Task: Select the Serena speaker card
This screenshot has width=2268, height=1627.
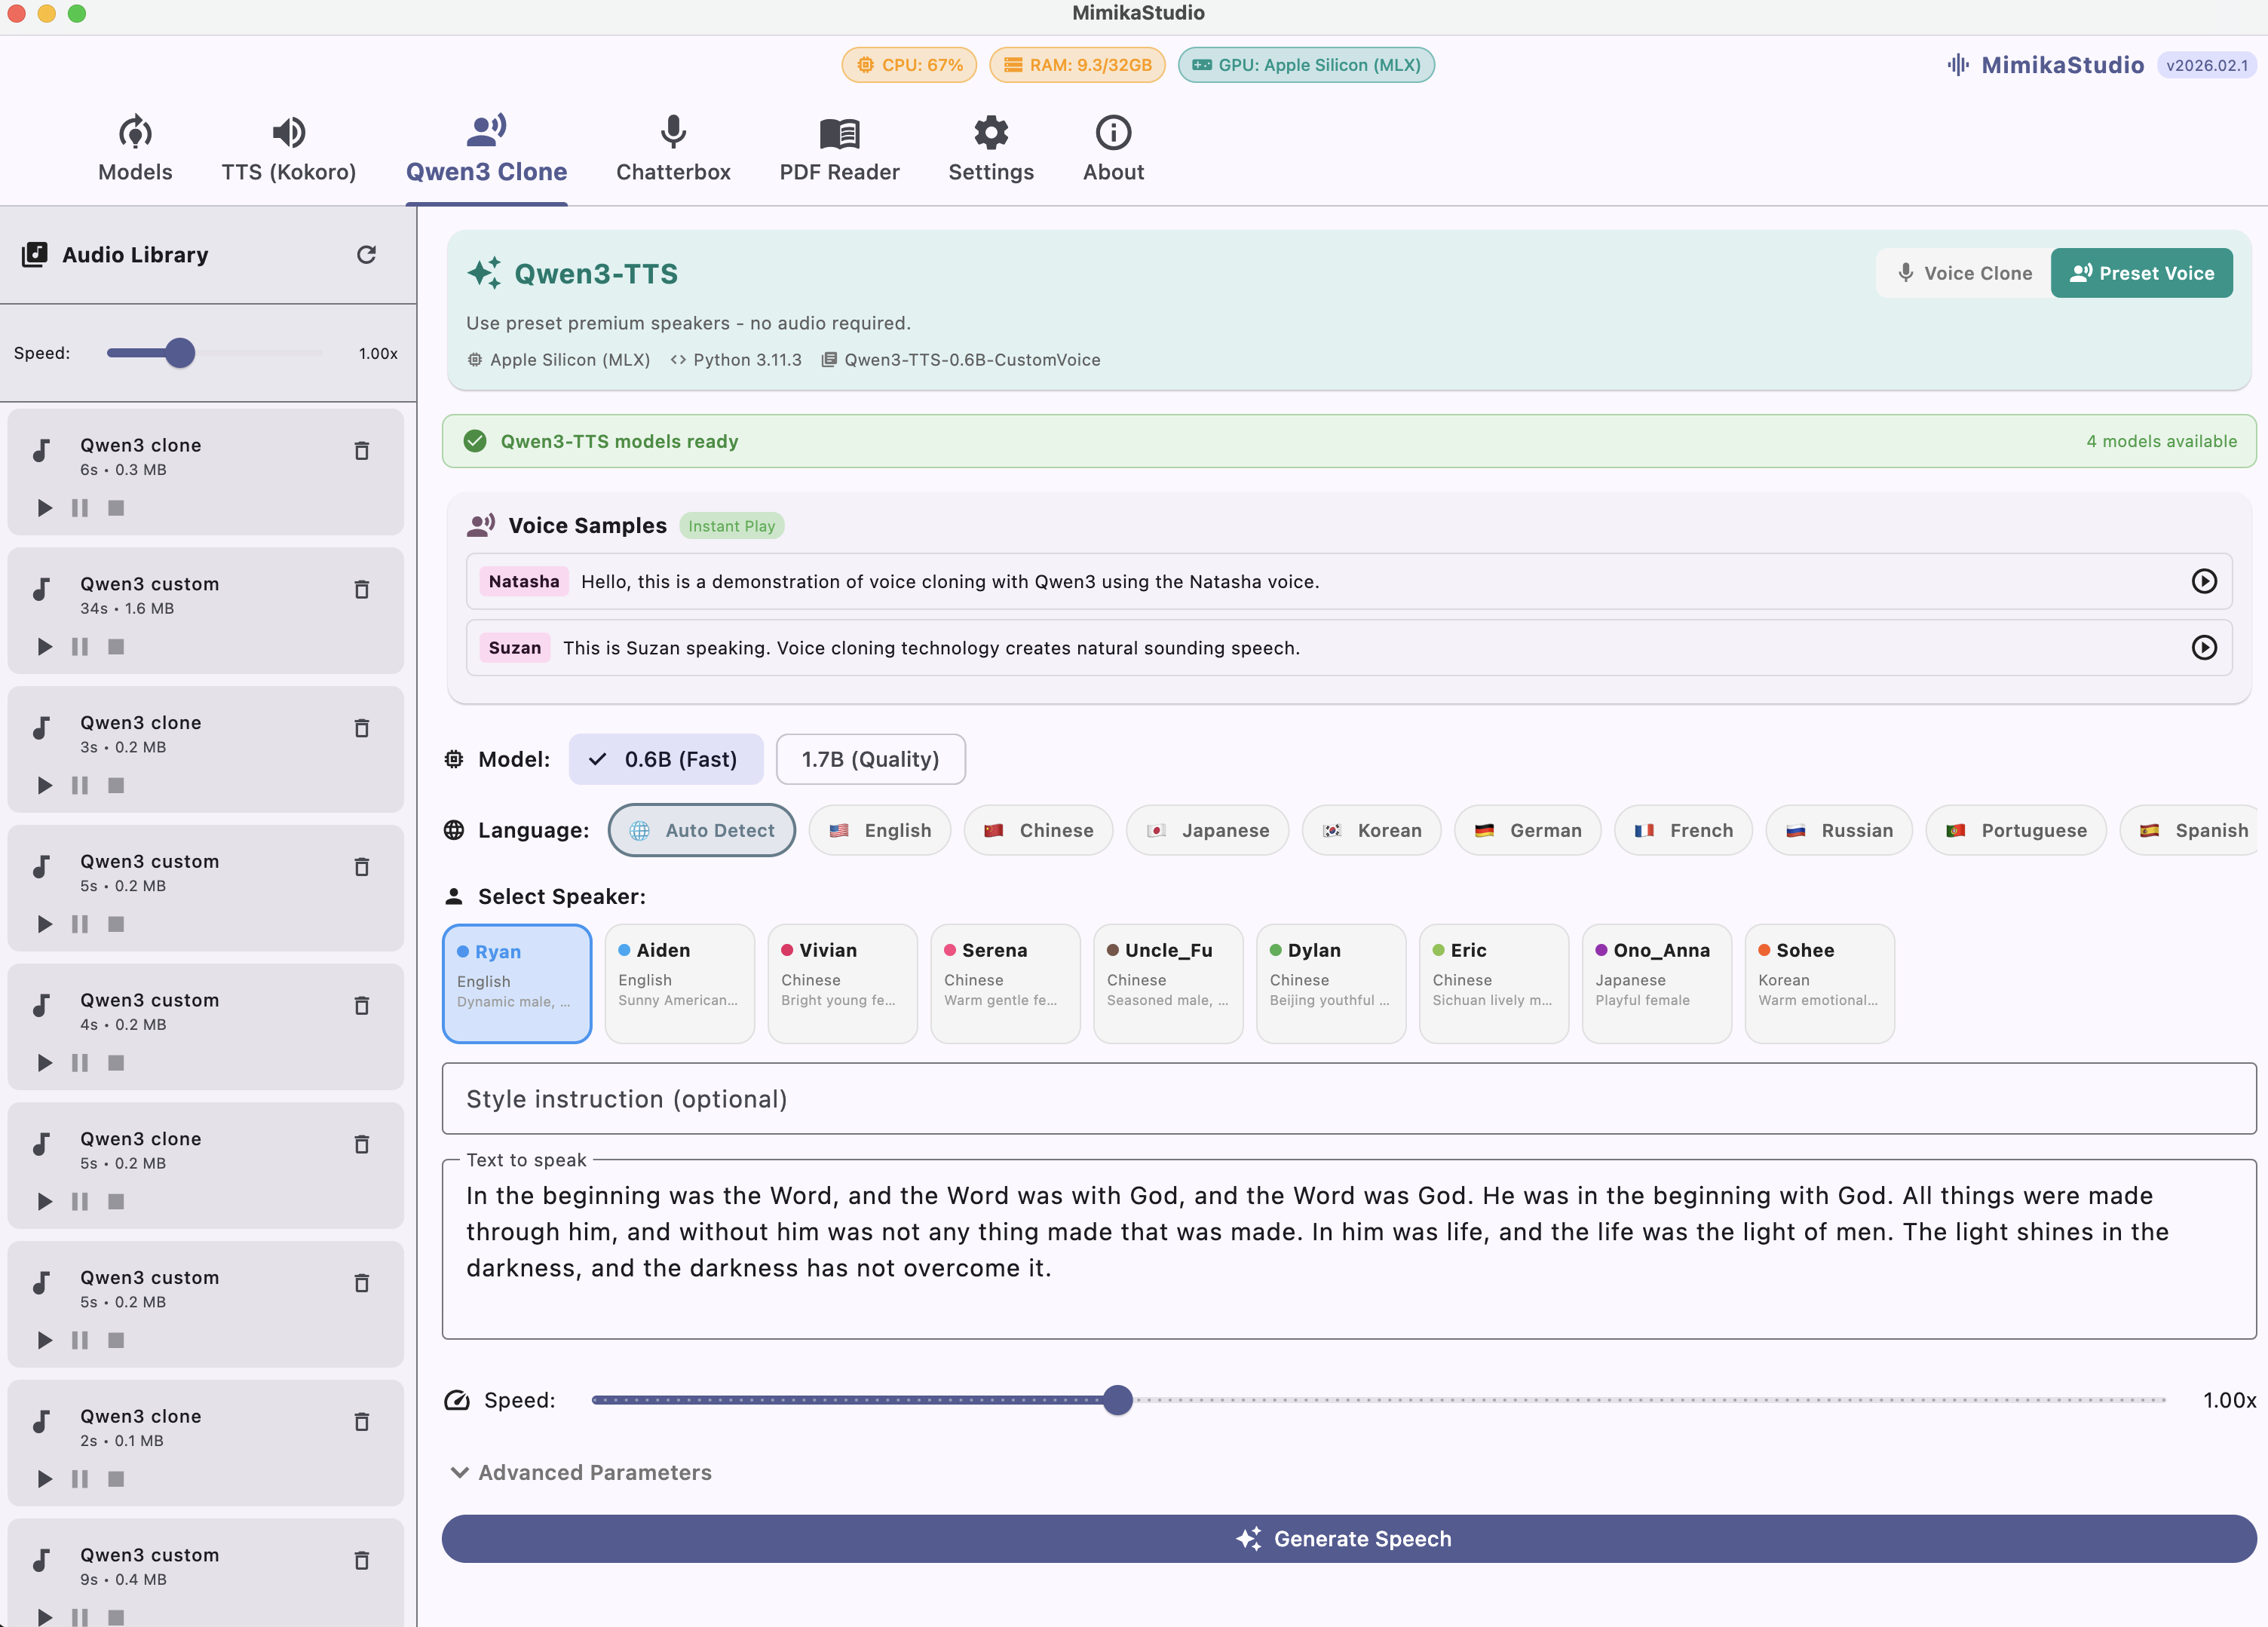Action: point(1005,983)
